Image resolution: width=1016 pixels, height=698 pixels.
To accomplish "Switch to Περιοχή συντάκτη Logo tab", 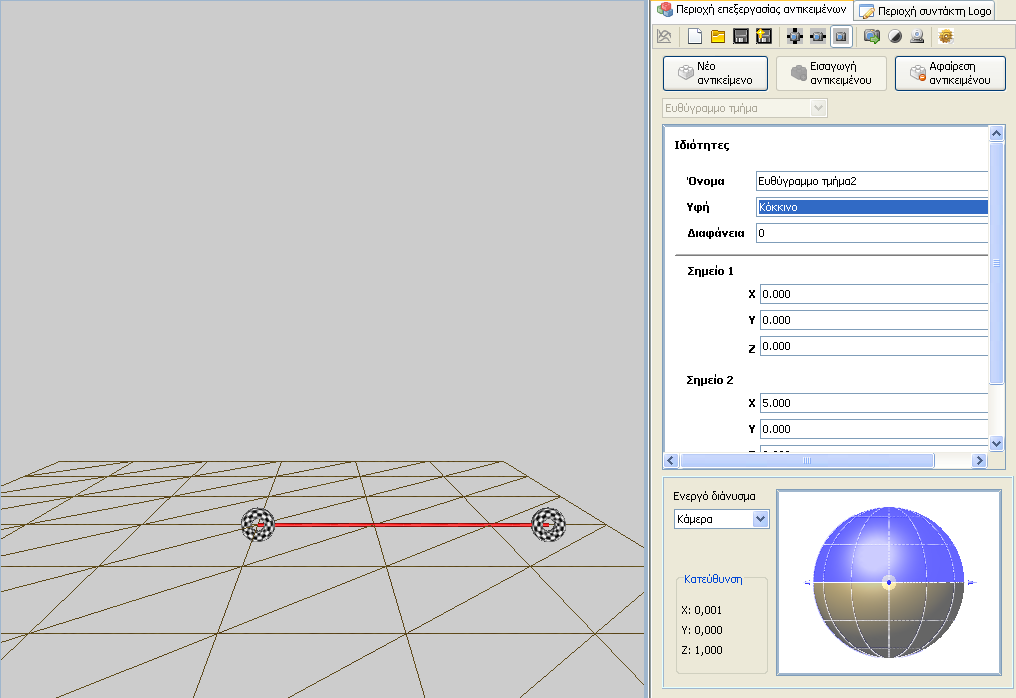I will click(x=926, y=11).
